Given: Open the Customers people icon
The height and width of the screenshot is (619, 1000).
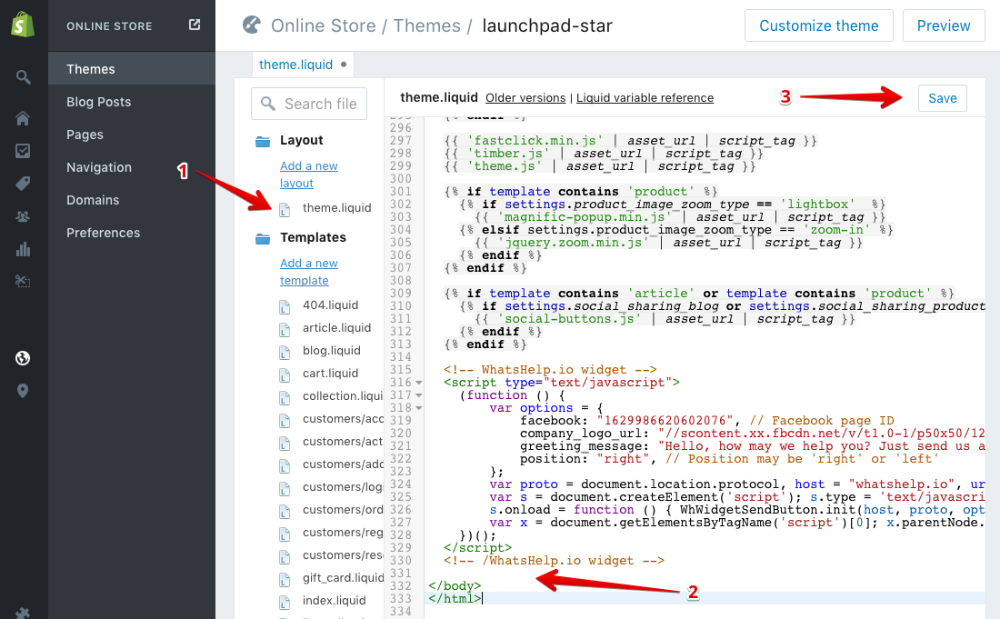Looking at the screenshot, I should [23, 217].
